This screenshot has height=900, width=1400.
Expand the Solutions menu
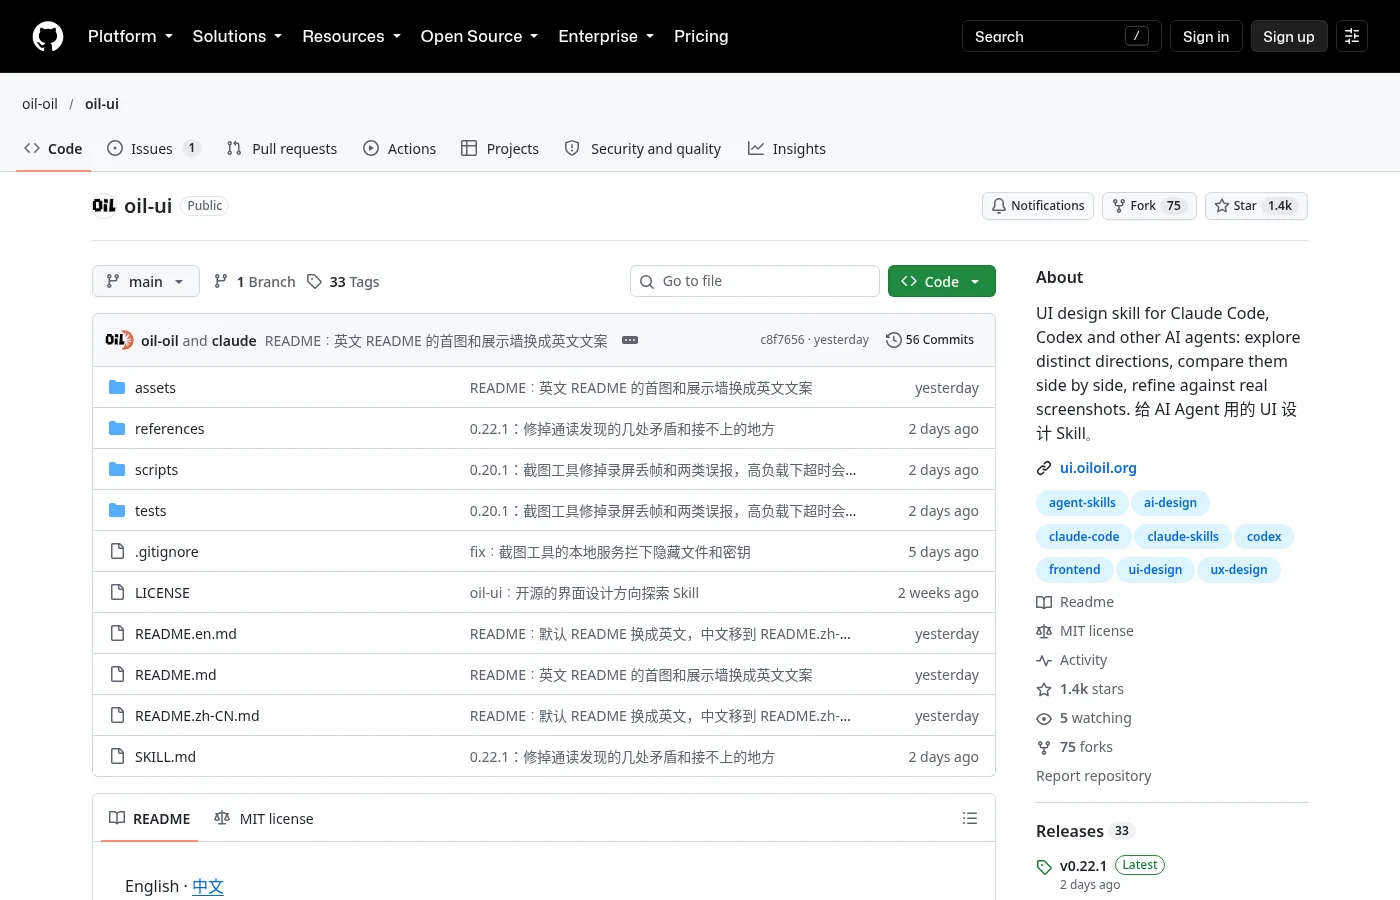click(x=237, y=36)
